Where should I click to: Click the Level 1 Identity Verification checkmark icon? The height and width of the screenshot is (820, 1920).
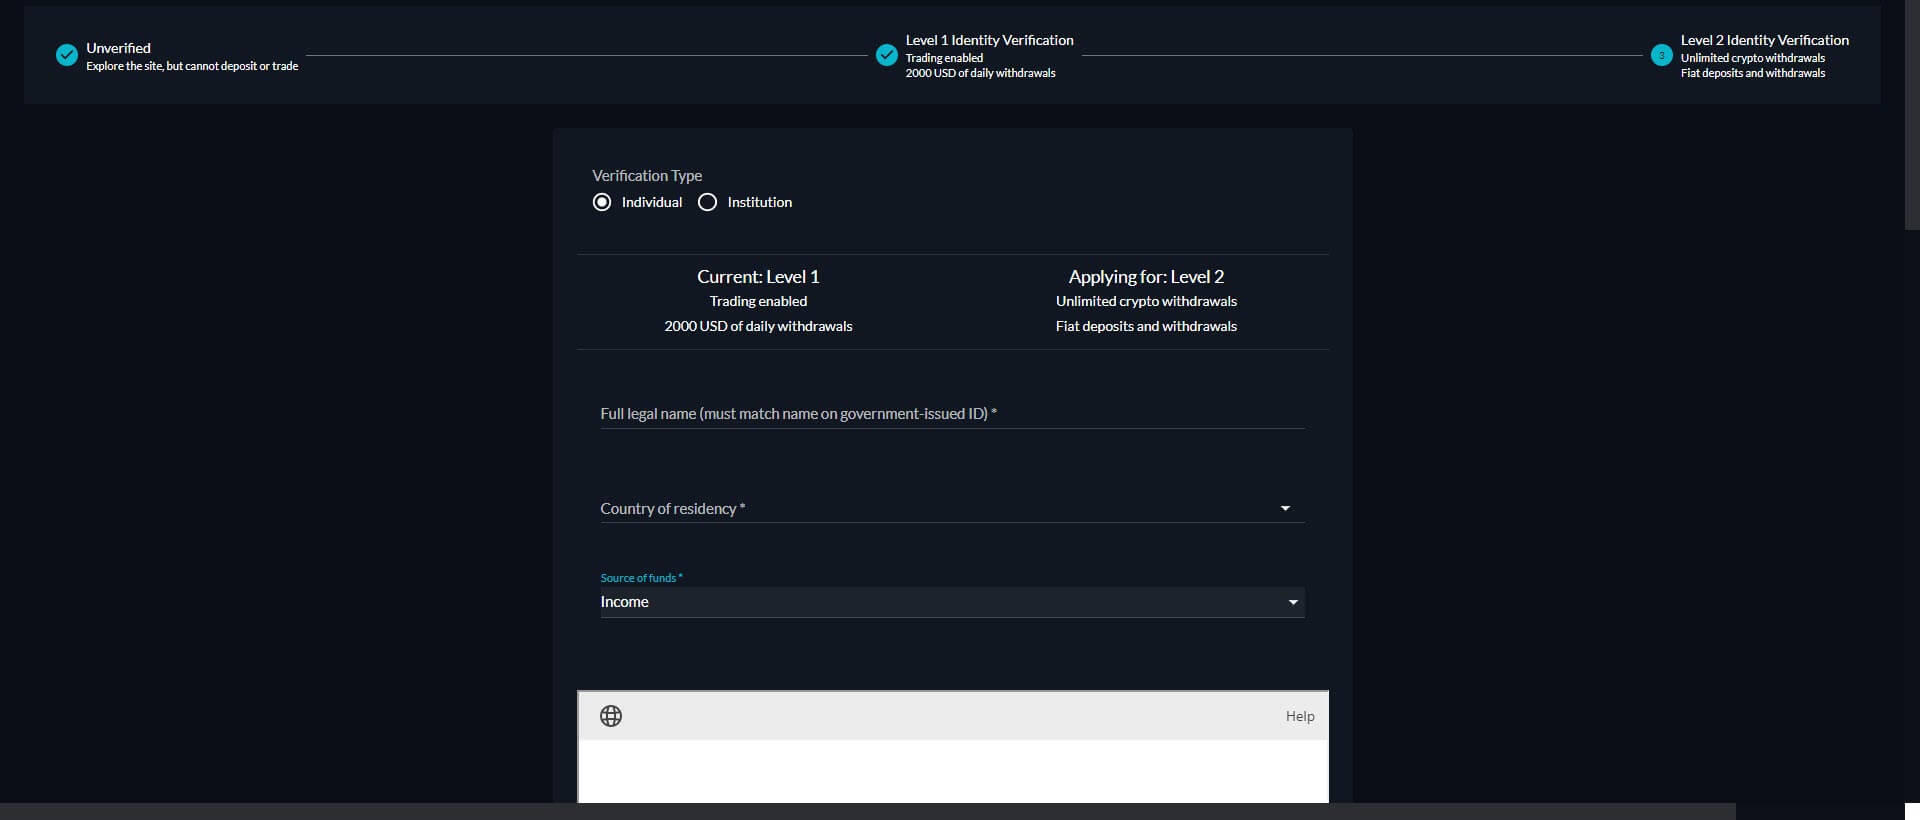(887, 55)
